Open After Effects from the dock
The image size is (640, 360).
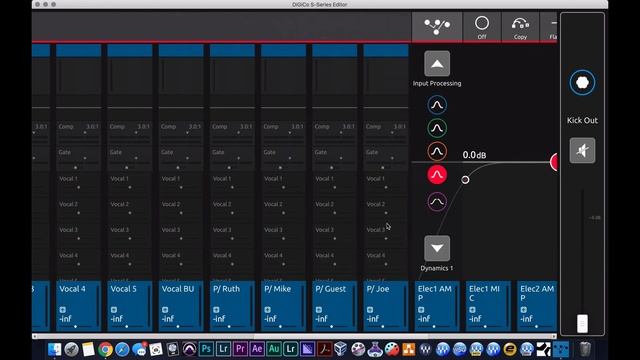(x=257, y=349)
